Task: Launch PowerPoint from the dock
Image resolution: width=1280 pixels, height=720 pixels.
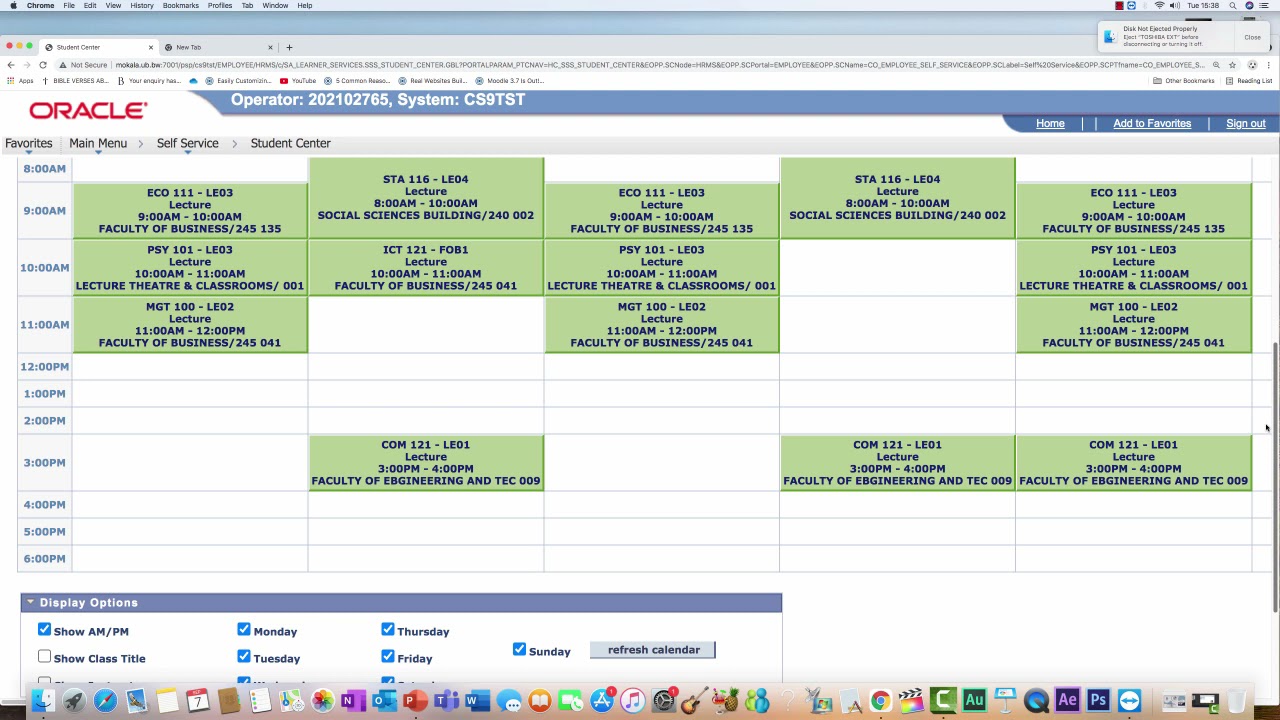Action: tap(415, 701)
